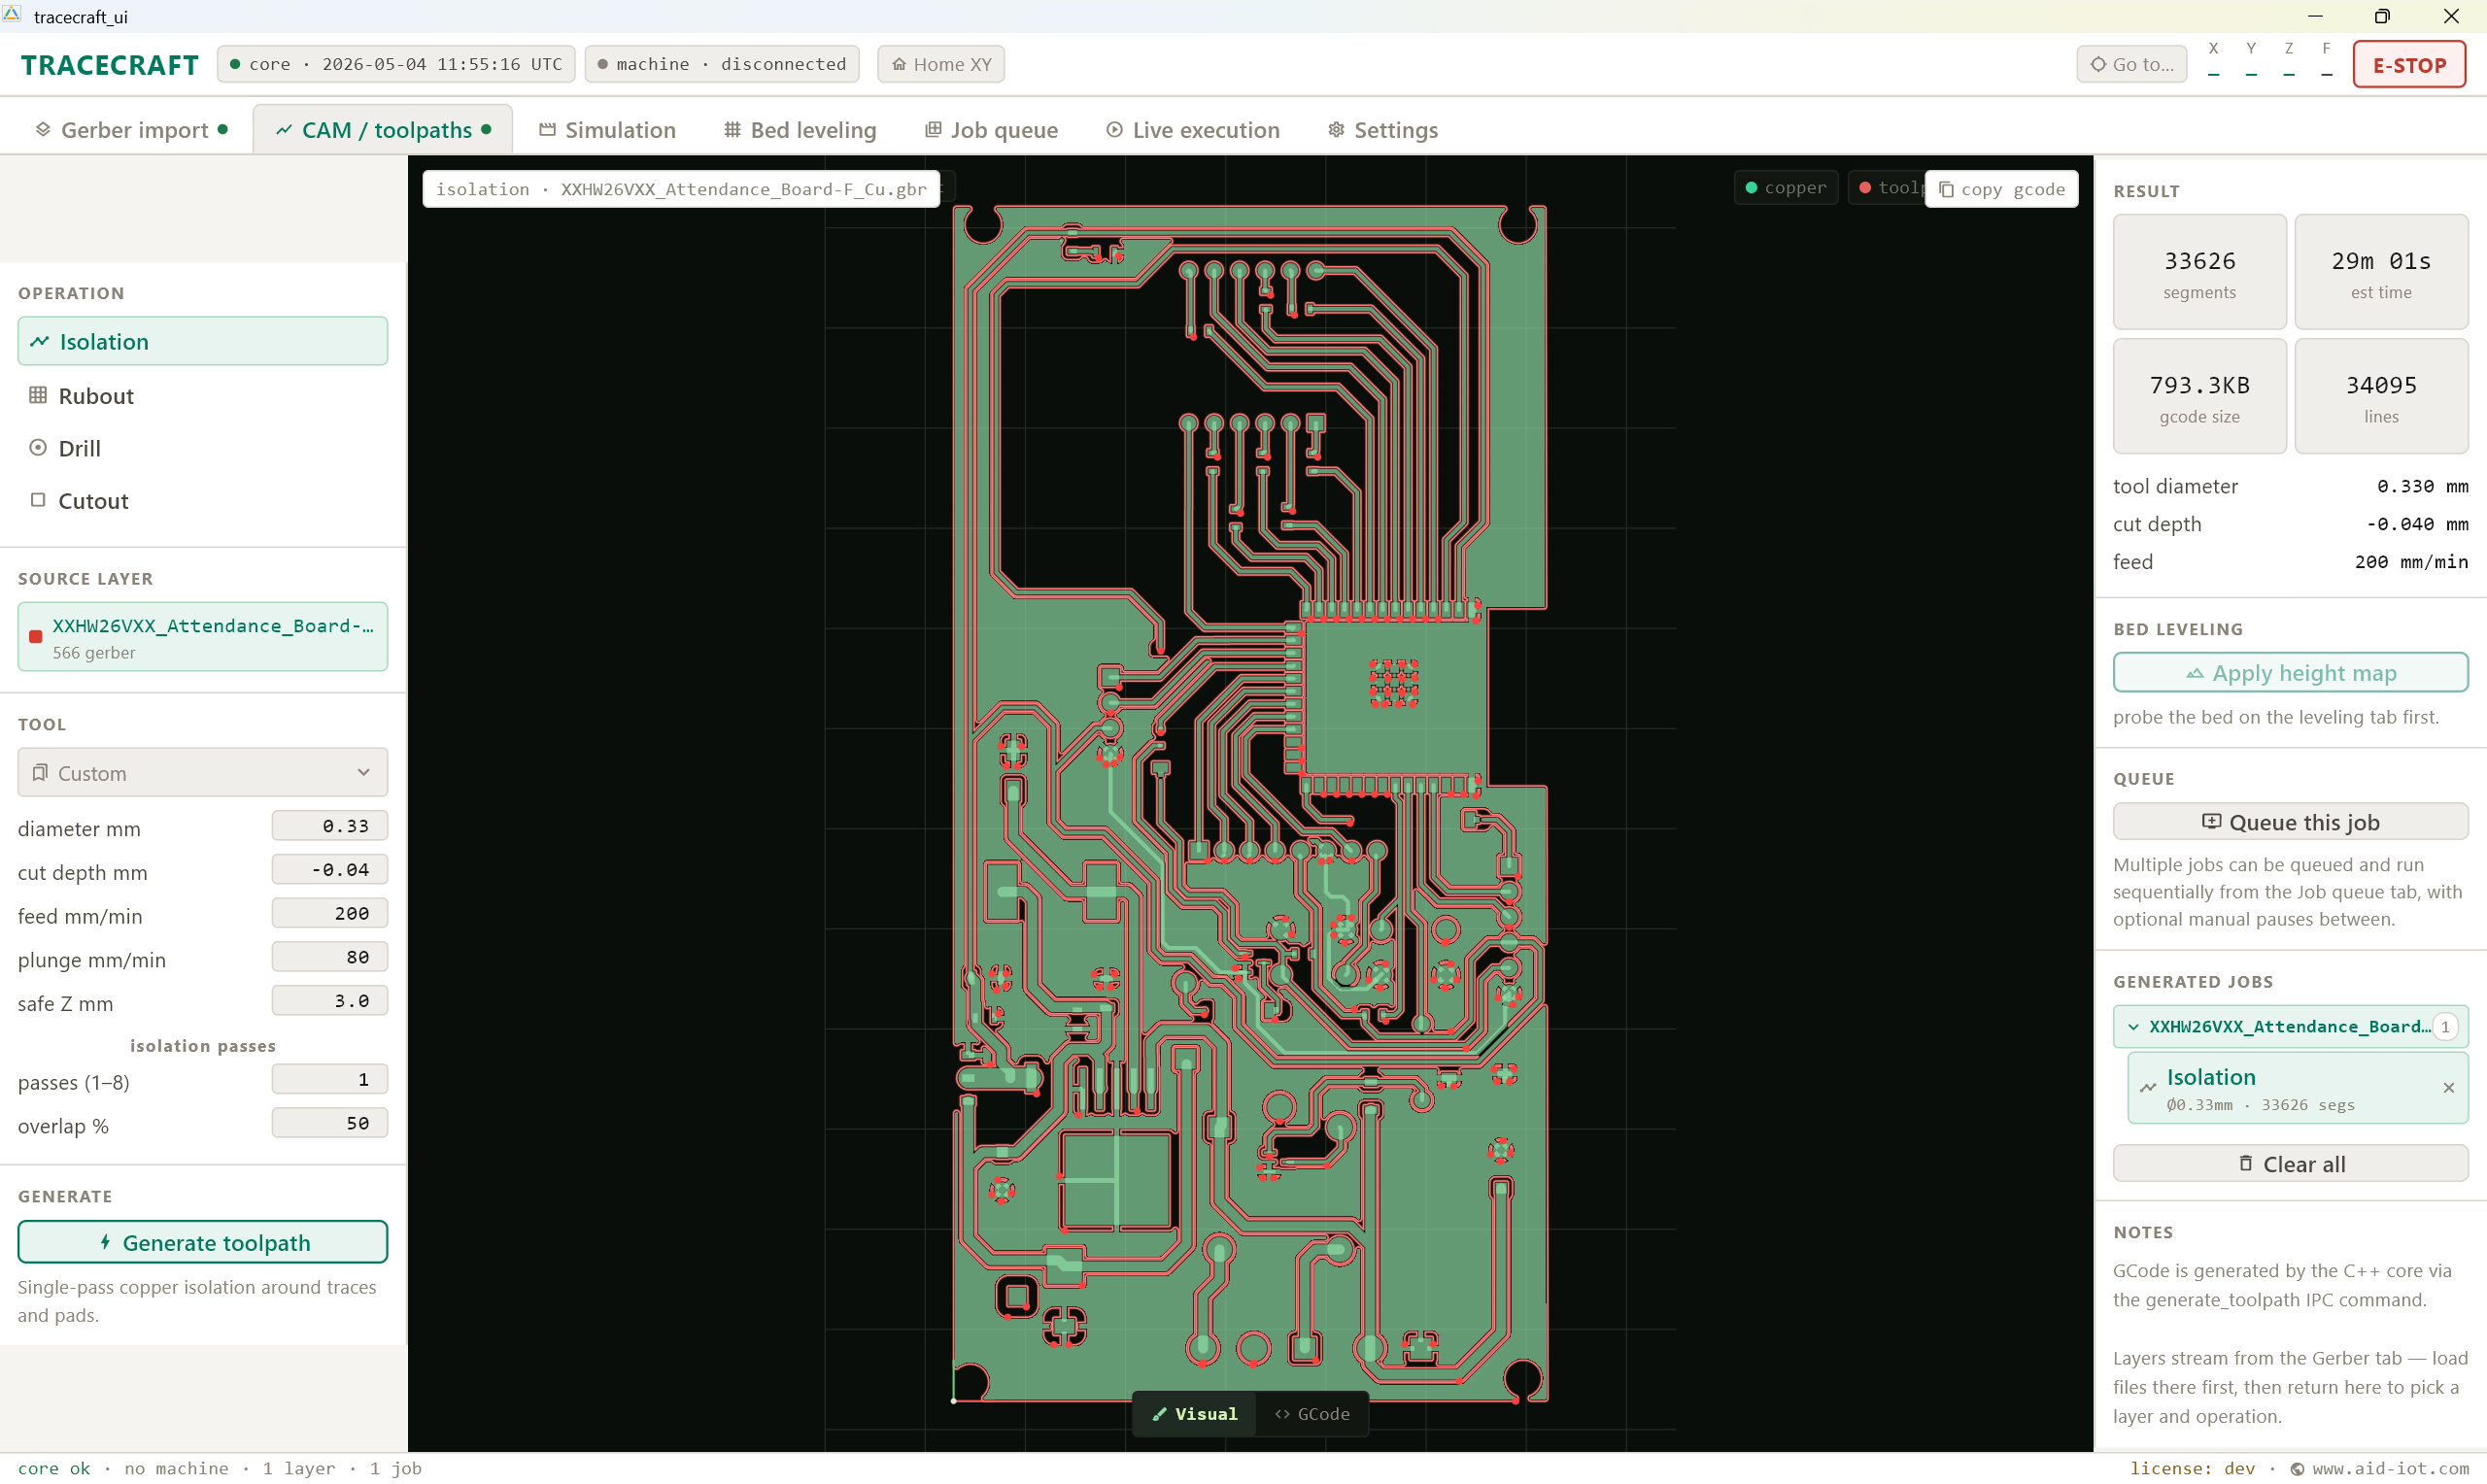Edit the diameter mm field
Image resolution: width=2487 pixels, height=1484 pixels.
click(x=329, y=826)
